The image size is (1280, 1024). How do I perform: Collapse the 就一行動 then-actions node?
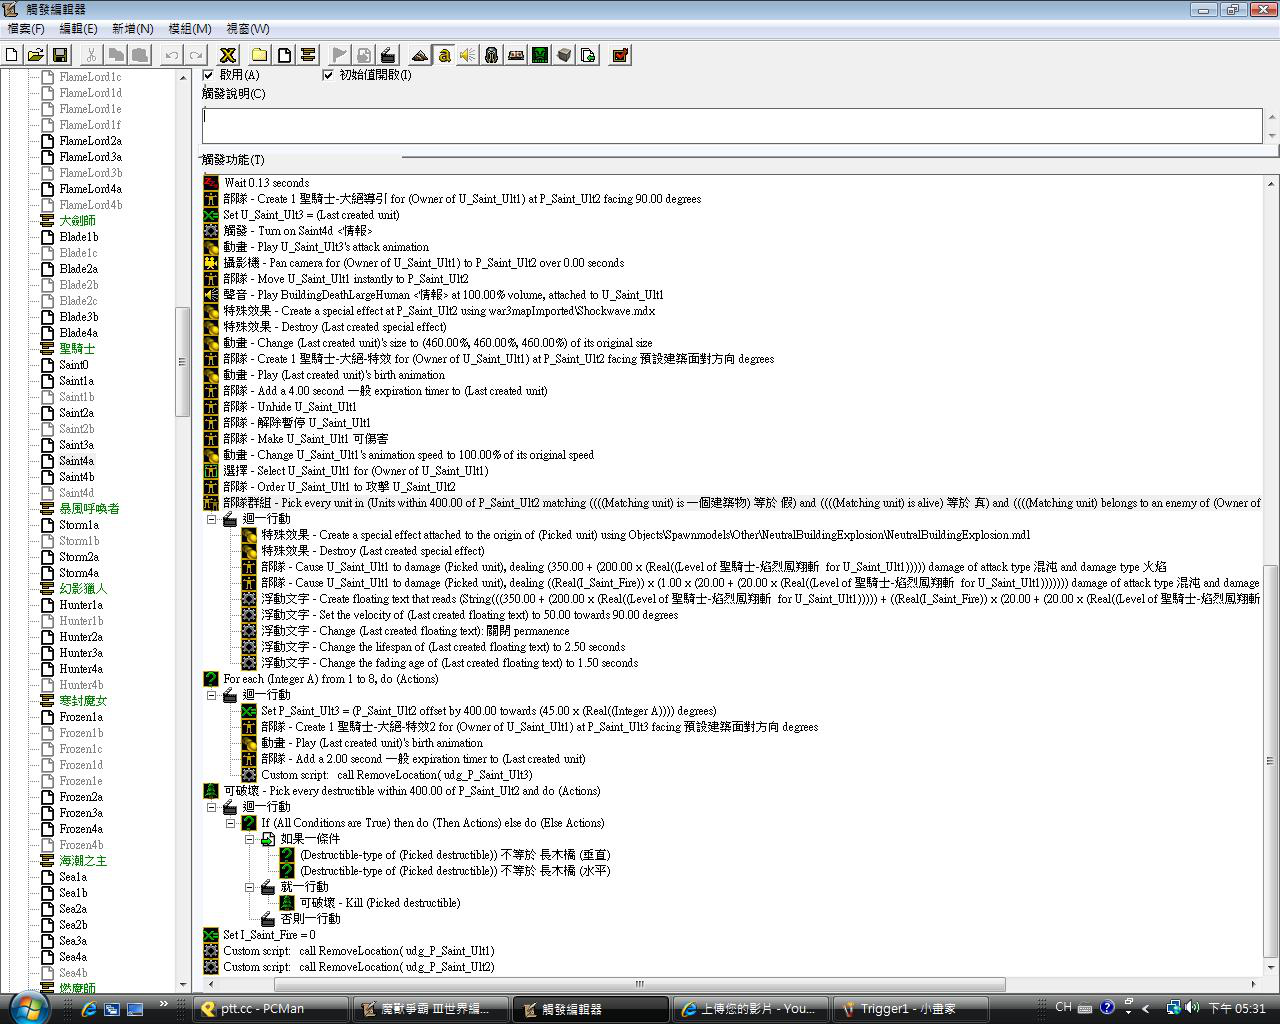[250, 887]
